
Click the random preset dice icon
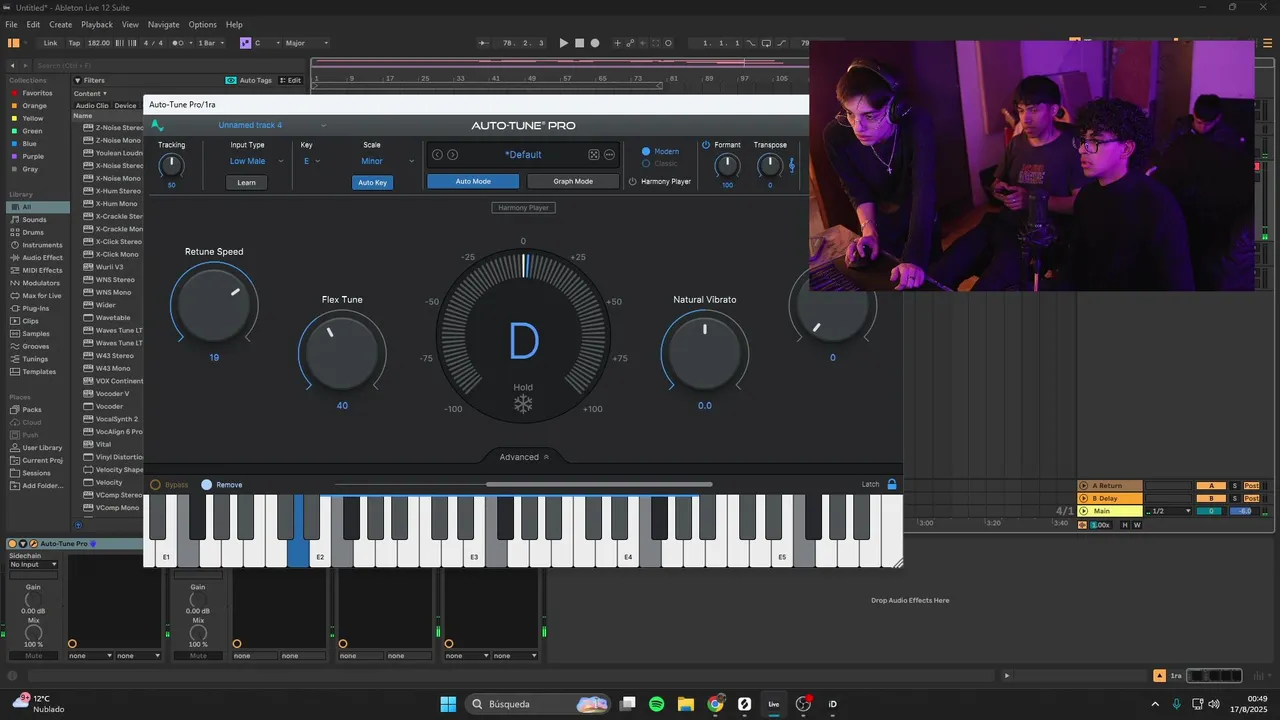pos(594,155)
